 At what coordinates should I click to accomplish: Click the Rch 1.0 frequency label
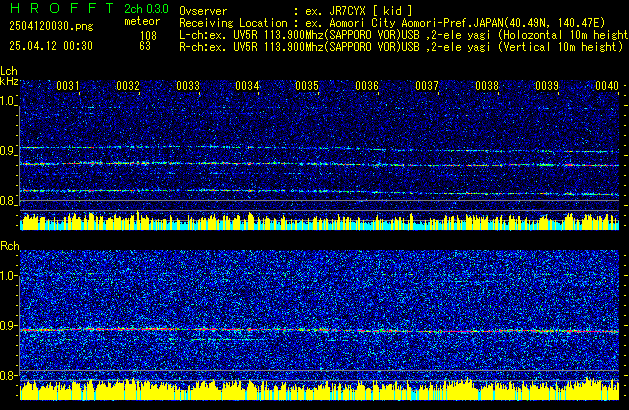(8, 276)
